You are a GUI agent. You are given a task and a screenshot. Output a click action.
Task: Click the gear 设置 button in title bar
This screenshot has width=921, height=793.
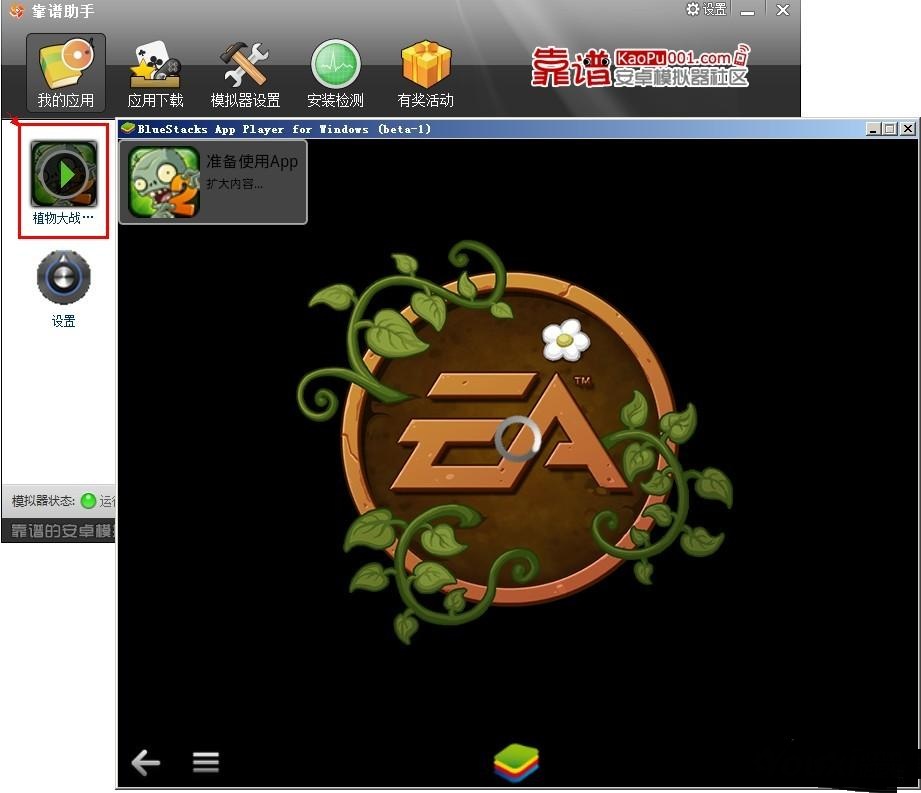coord(706,9)
